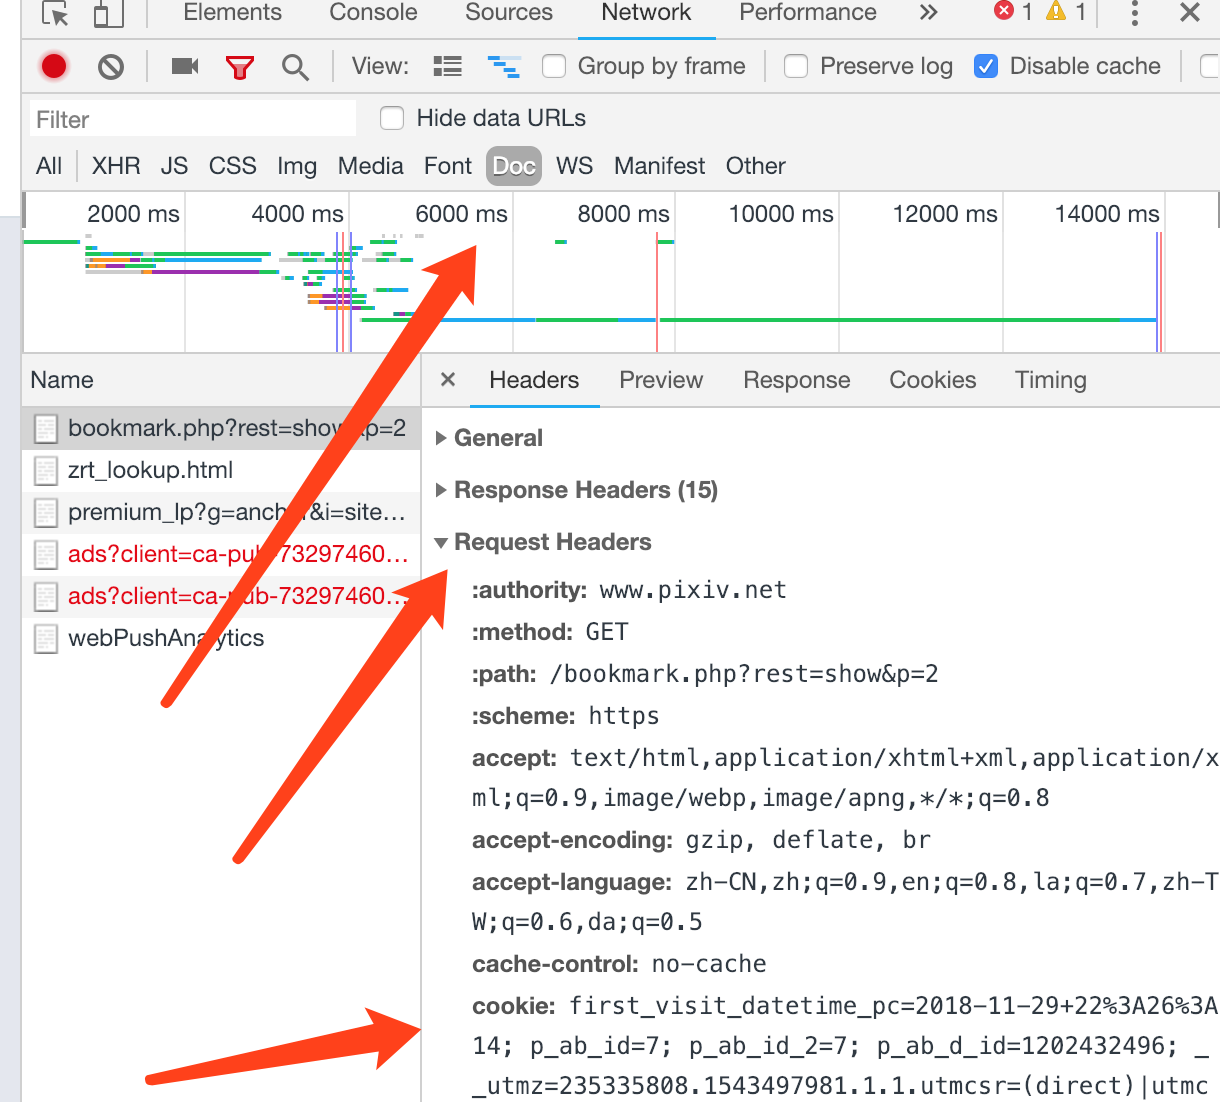Activate the inspect element picker icon

click(x=55, y=13)
